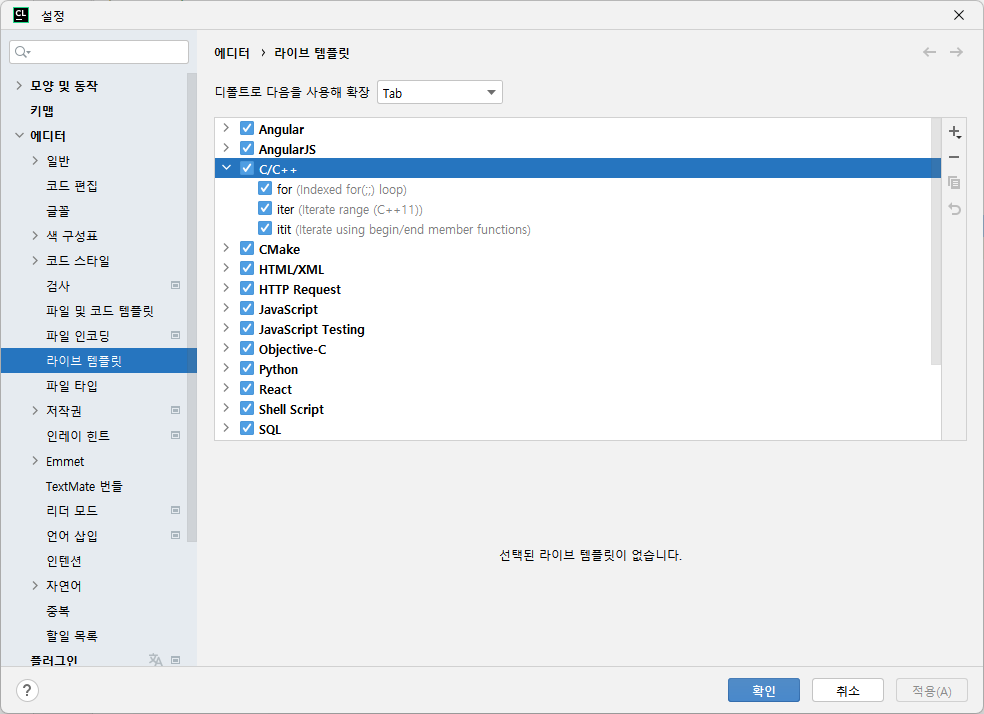Expand the Shell Script template group
This screenshot has height=714, width=984.
(x=227, y=408)
